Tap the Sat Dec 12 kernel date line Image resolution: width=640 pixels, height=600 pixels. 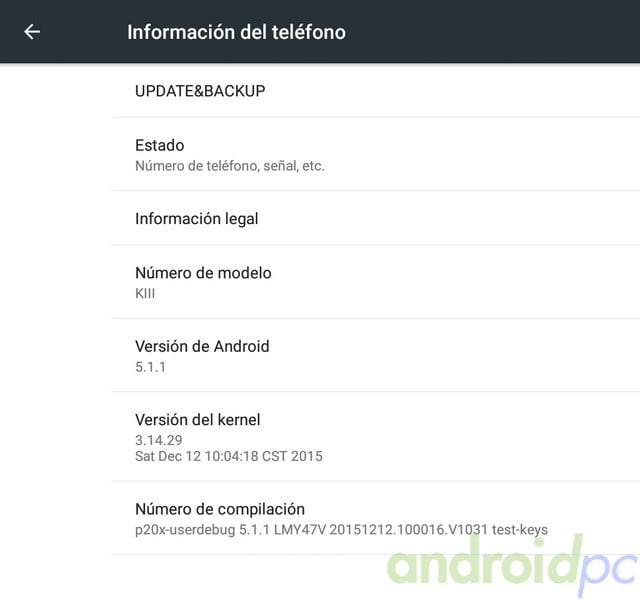pyautogui.click(x=229, y=456)
